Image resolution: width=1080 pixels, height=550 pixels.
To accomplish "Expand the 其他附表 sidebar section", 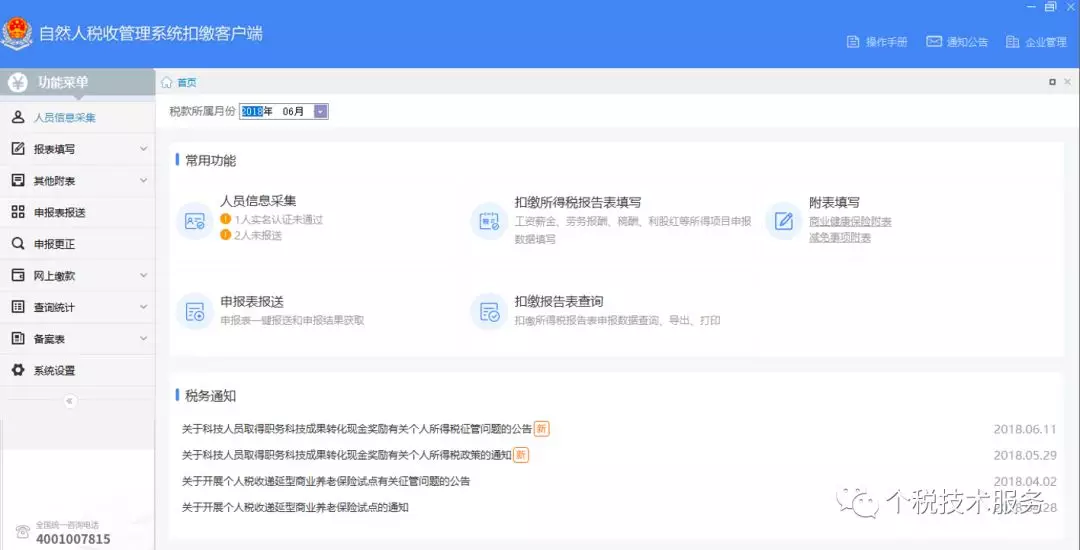I will click(x=77, y=181).
